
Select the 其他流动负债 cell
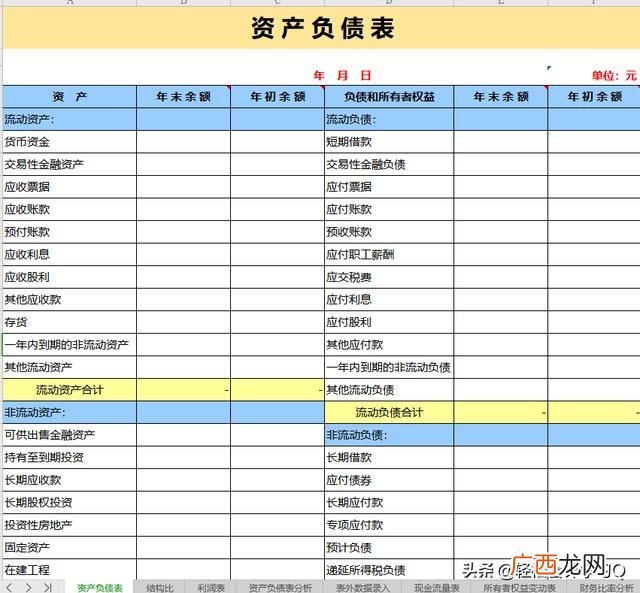(389, 390)
